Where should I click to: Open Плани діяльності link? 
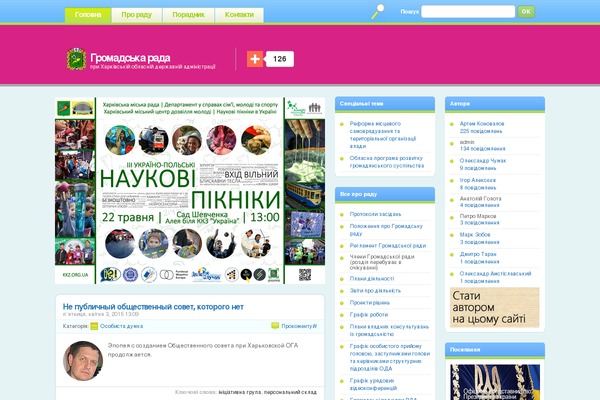372,279
